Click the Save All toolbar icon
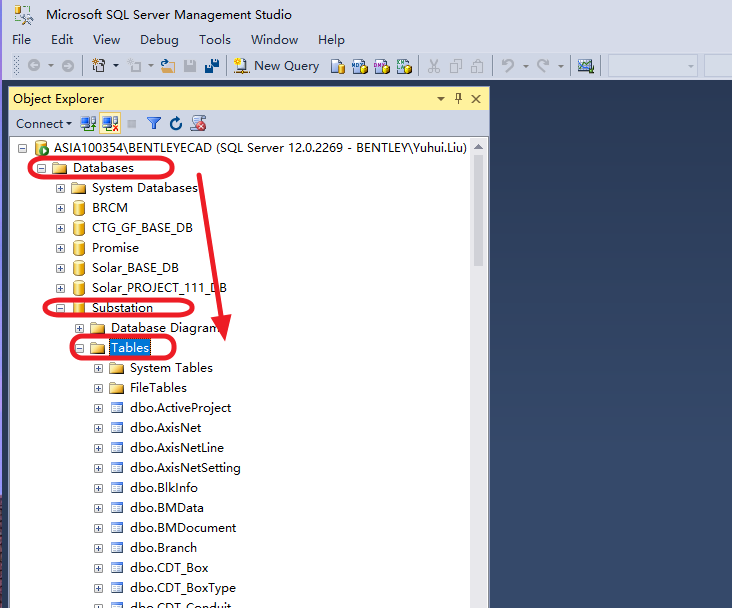The height and width of the screenshot is (608, 732). point(212,66)
